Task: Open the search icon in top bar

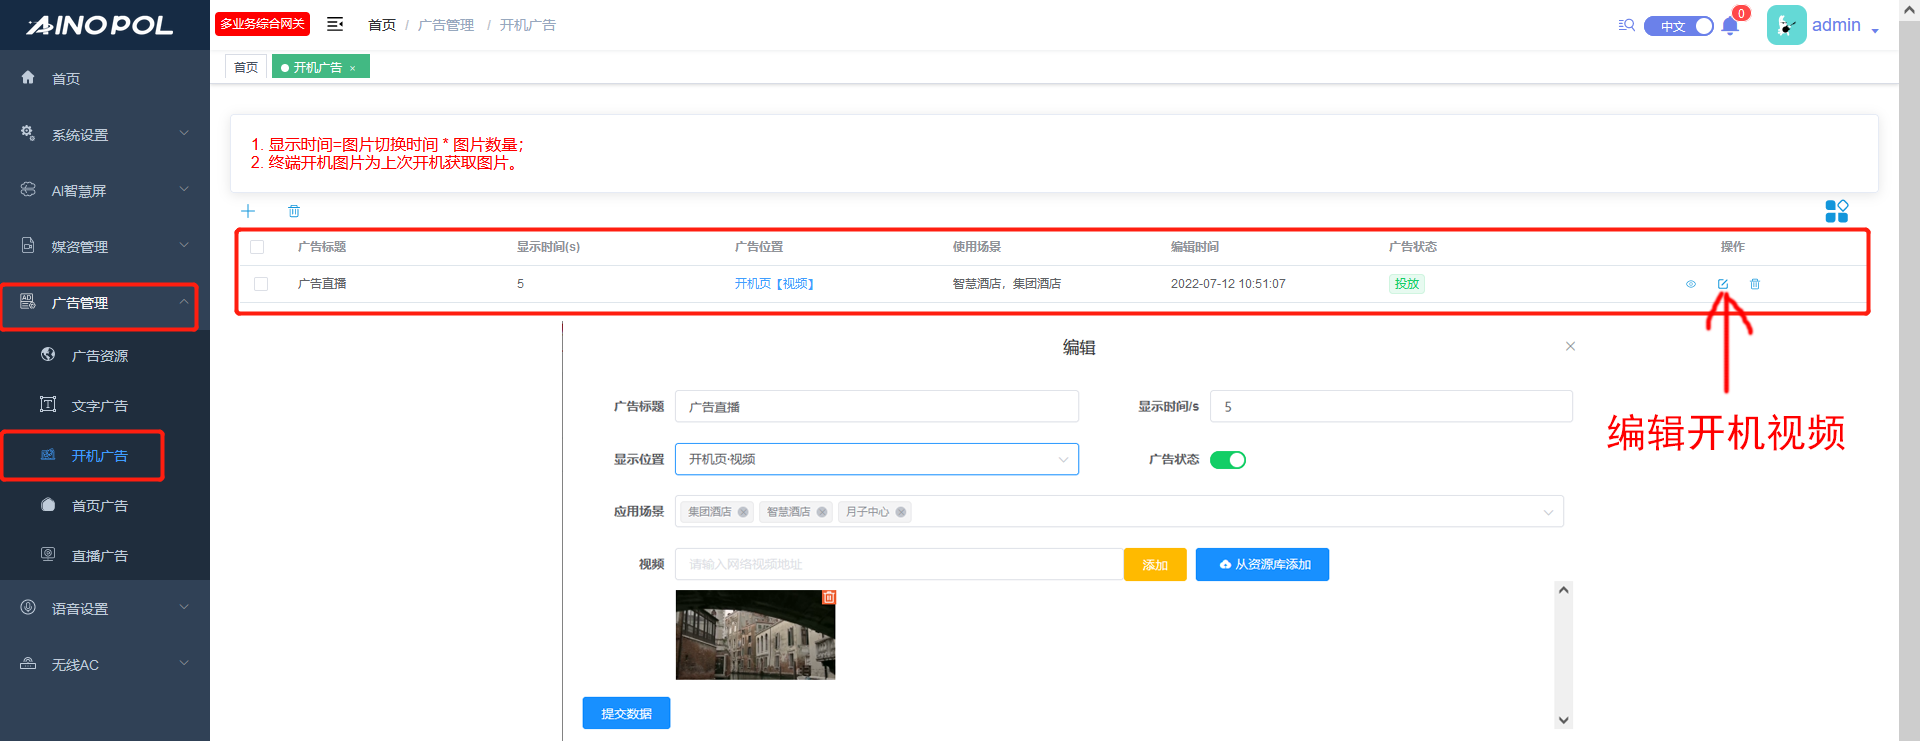Action: pos(1627,25)
